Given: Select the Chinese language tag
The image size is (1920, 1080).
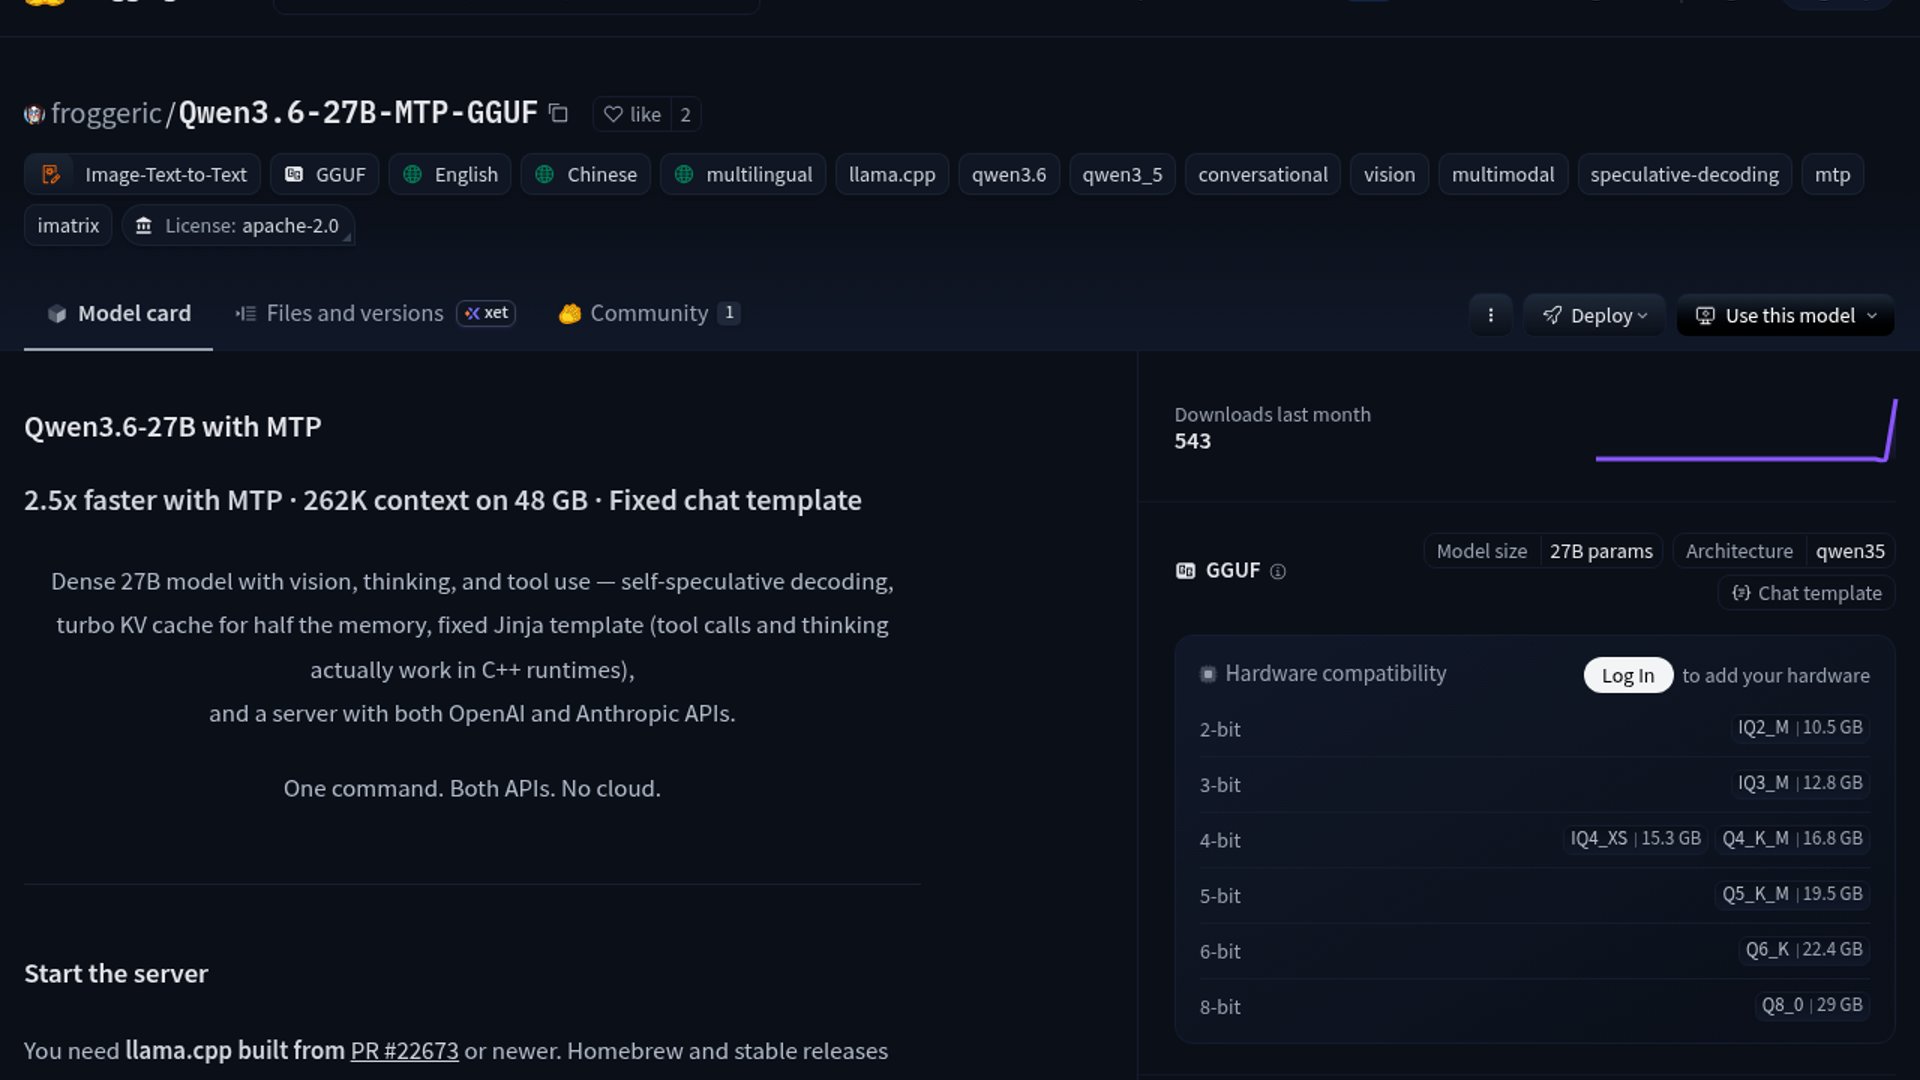Looking at the screenshot, I should [x=586, y=174].
